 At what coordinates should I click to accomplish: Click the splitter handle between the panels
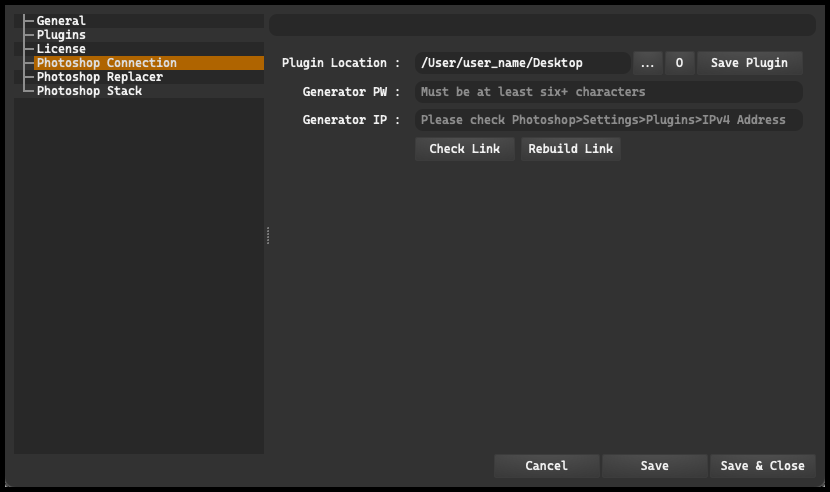pos(268,236)
